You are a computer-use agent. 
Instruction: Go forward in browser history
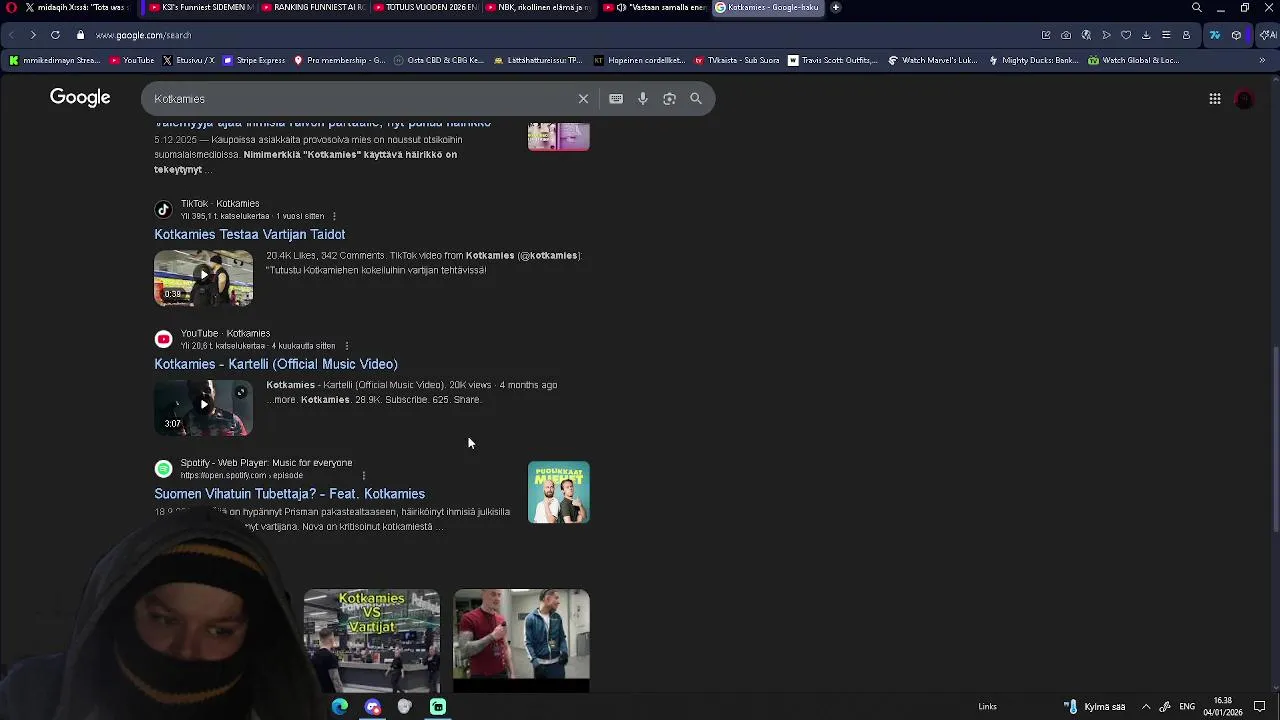click(33, 35)
